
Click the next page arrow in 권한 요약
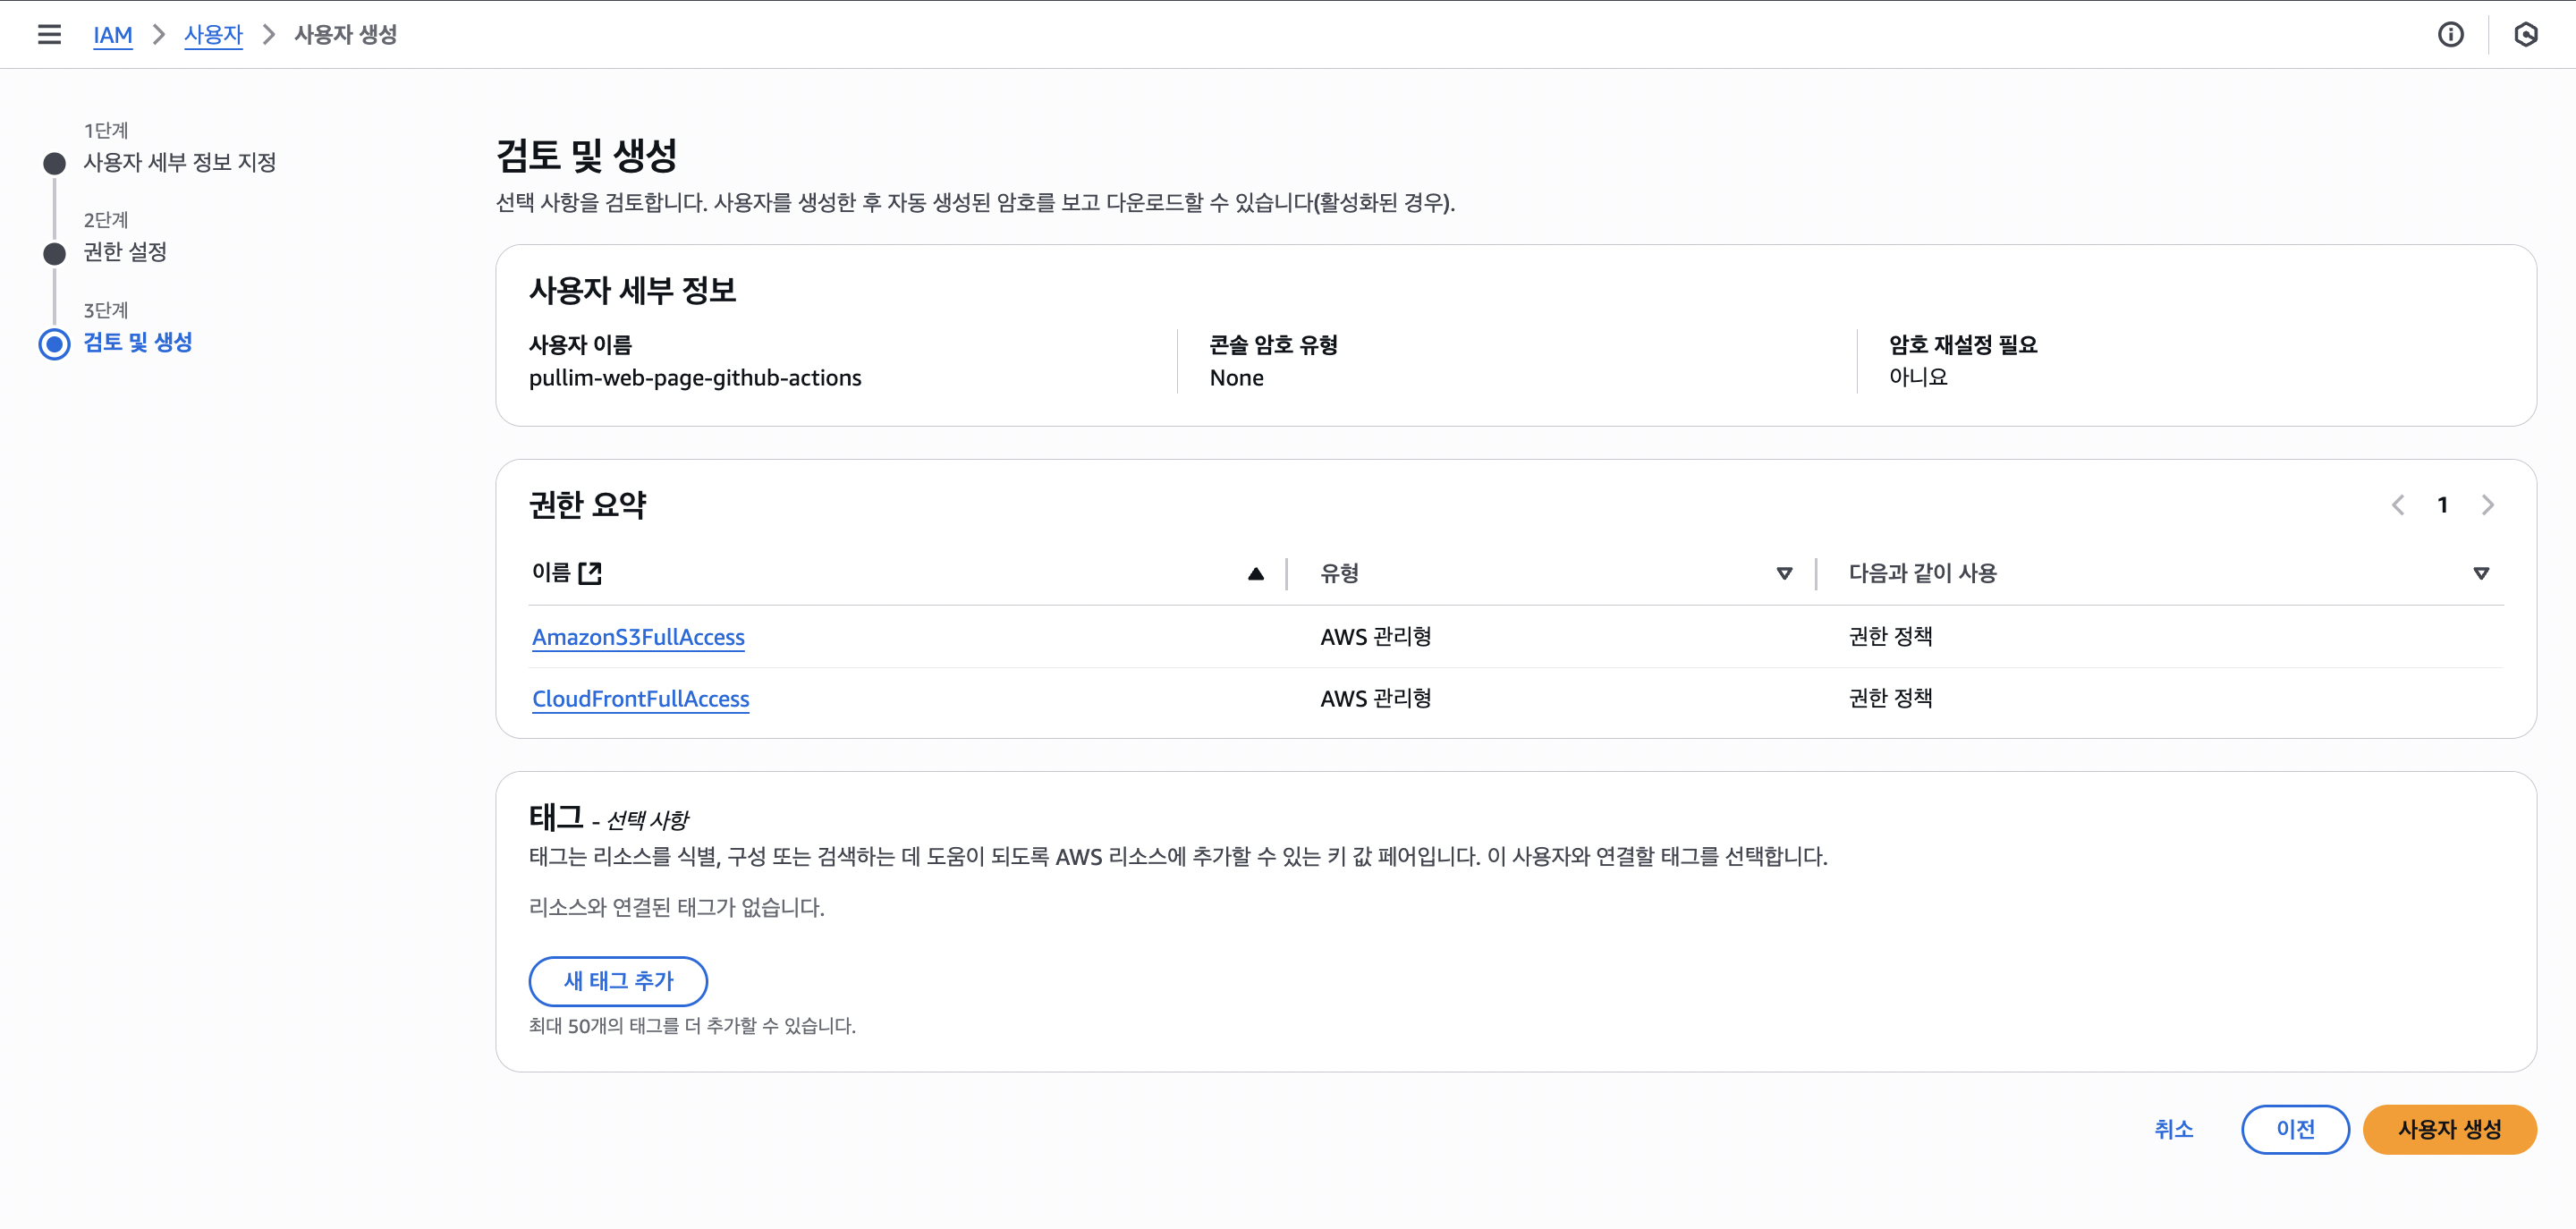tap(2488, 505)
